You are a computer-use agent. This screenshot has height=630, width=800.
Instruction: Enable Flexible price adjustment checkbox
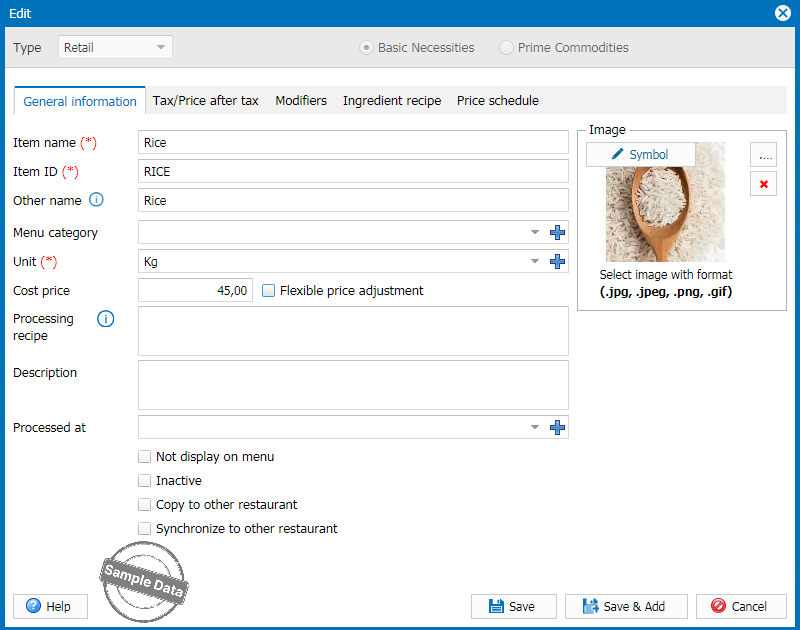[x=268, y=291]
